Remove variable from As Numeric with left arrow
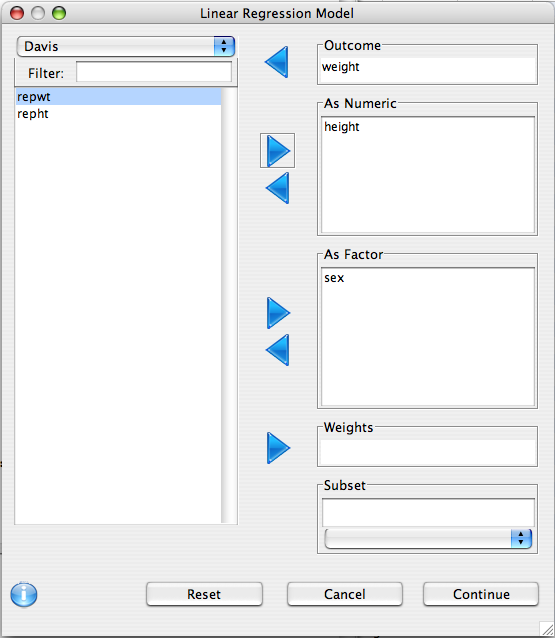This screenshot has width=555, height=638. click(278, 188)
